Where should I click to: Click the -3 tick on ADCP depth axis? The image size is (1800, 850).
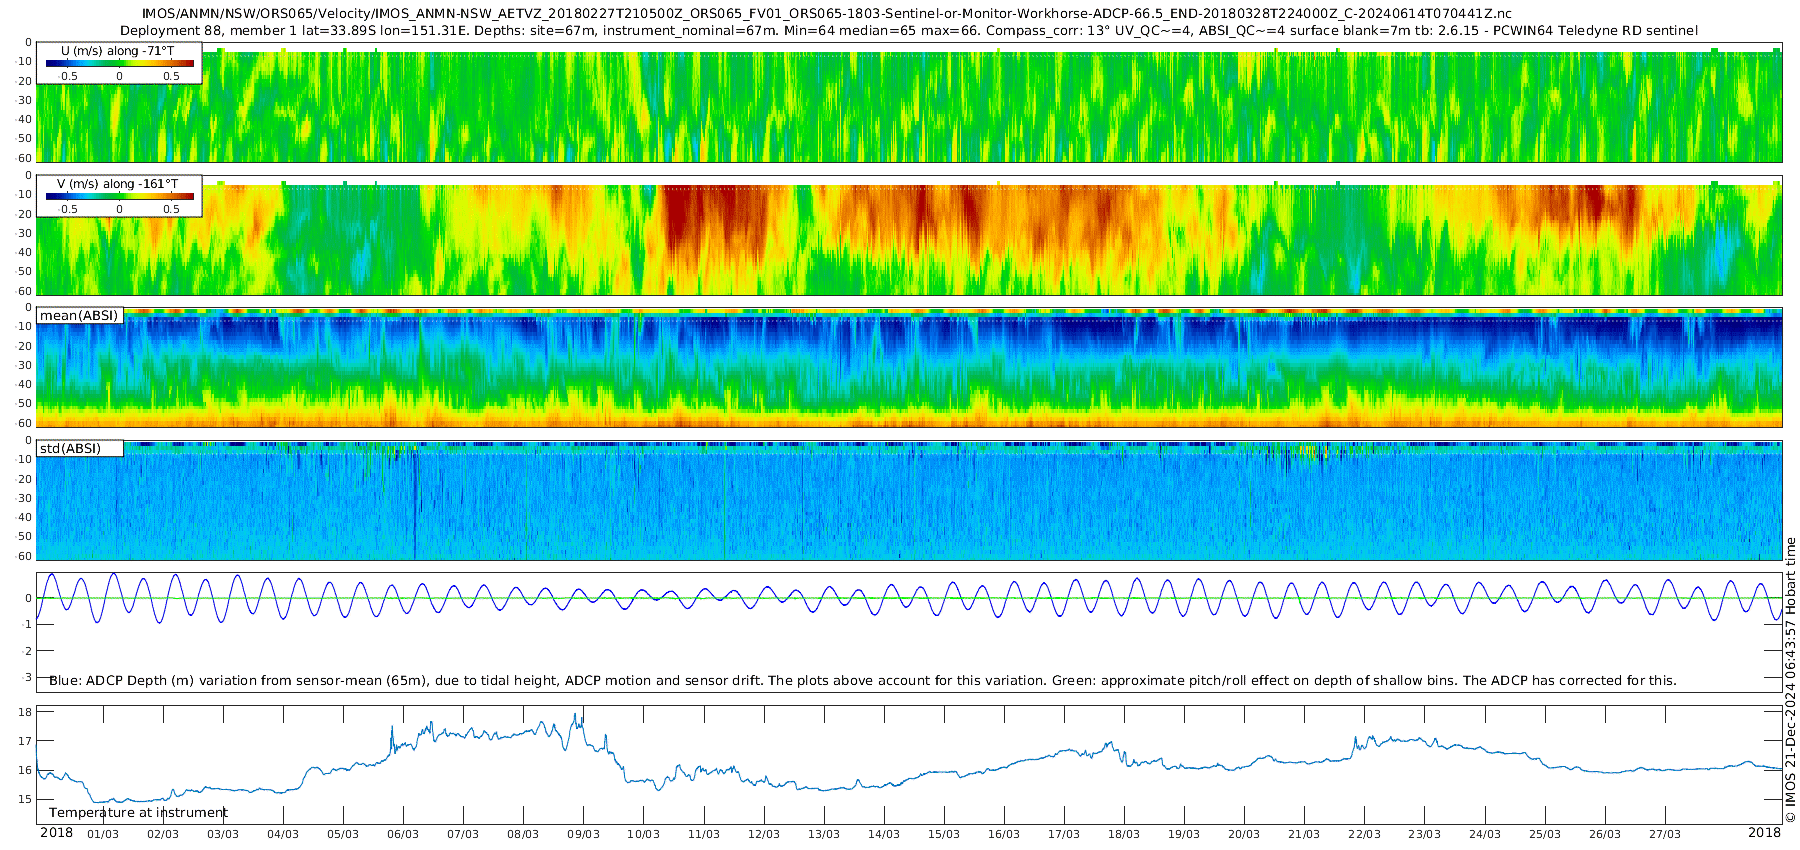point(27,678)
